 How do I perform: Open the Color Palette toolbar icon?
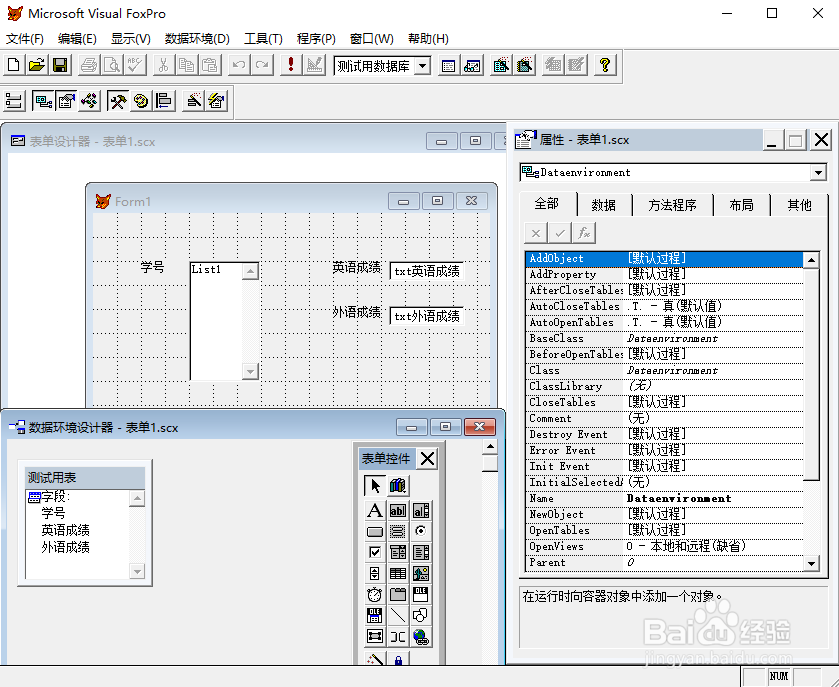(x=141, y=101)
